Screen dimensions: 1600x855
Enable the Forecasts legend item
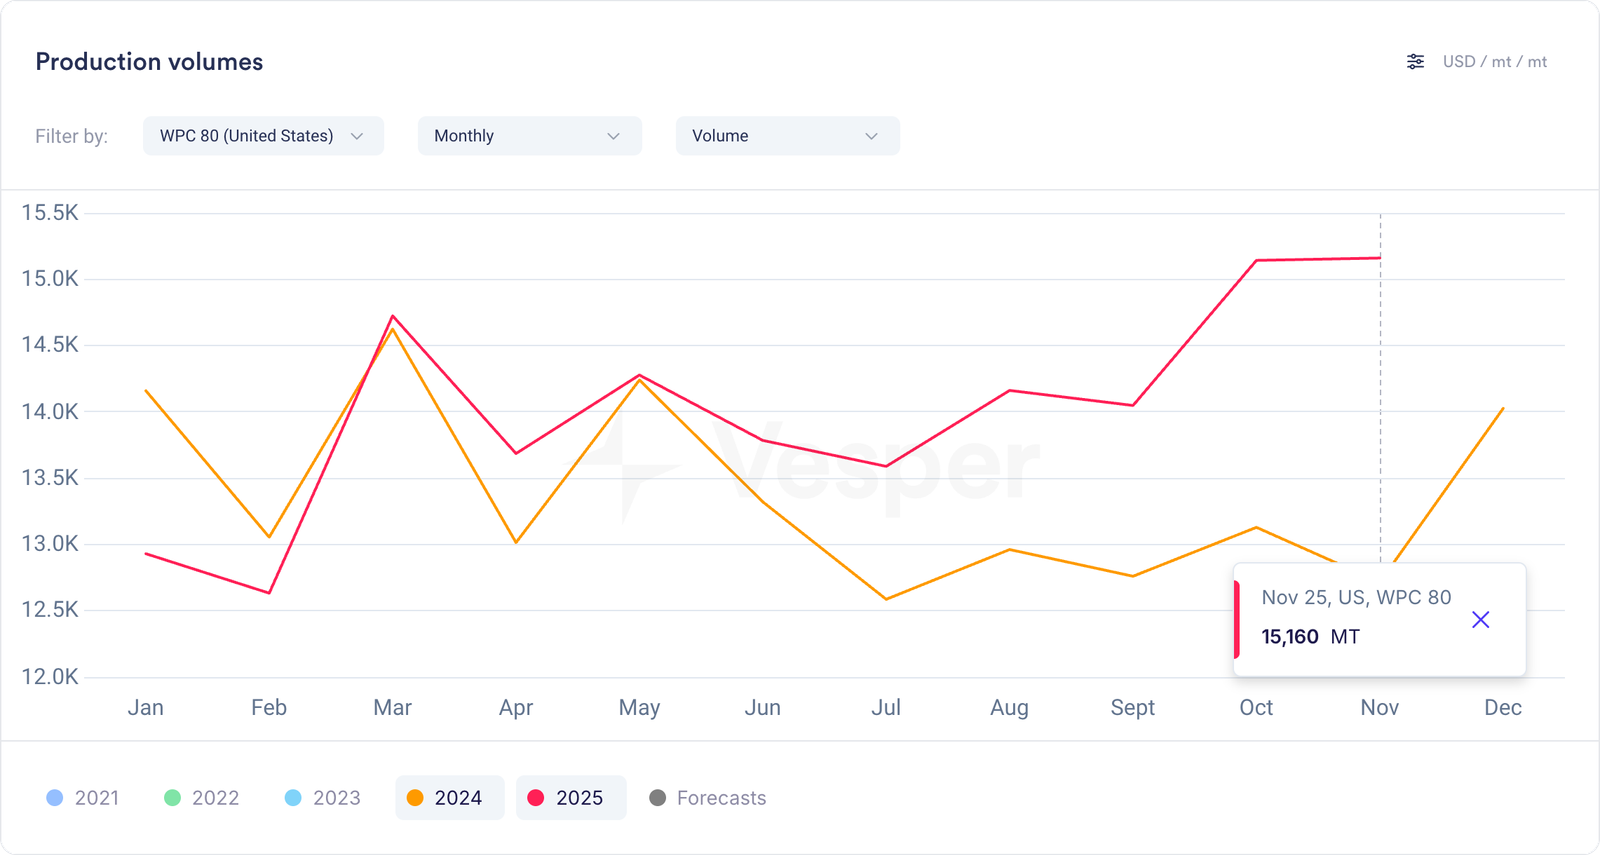point(708,798)
